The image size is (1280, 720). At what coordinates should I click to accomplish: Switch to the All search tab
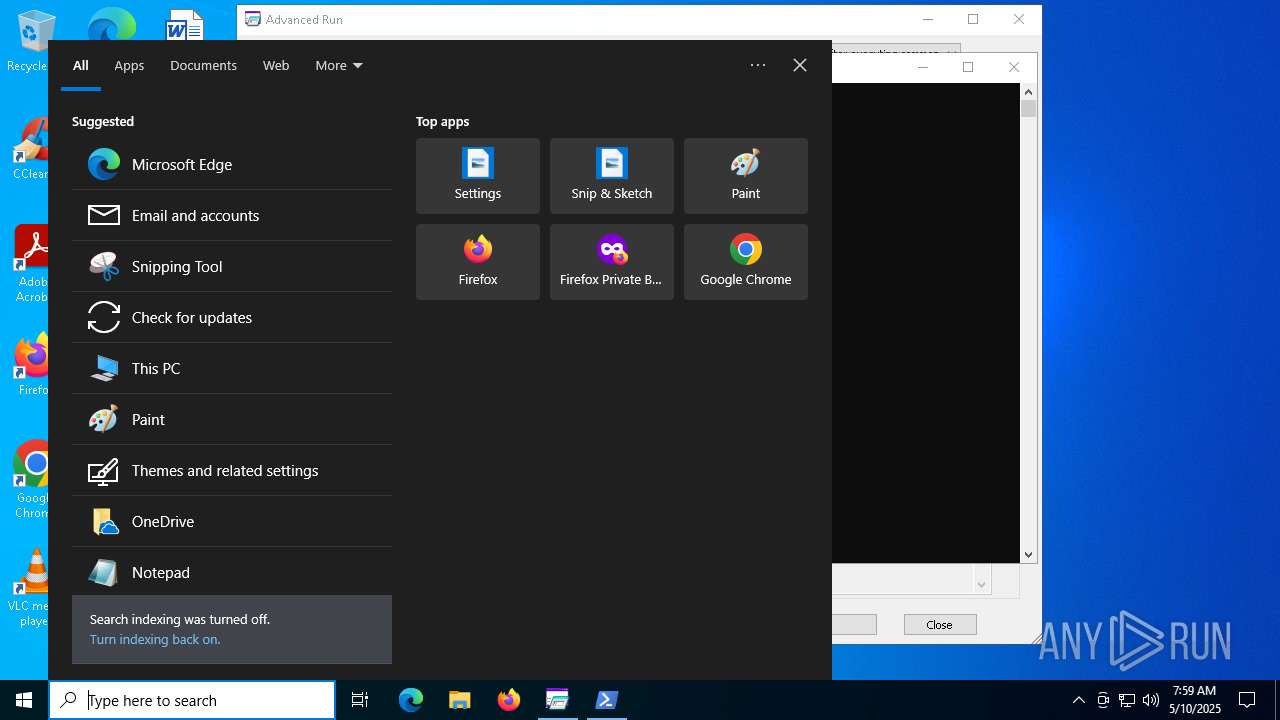(81, 65)
